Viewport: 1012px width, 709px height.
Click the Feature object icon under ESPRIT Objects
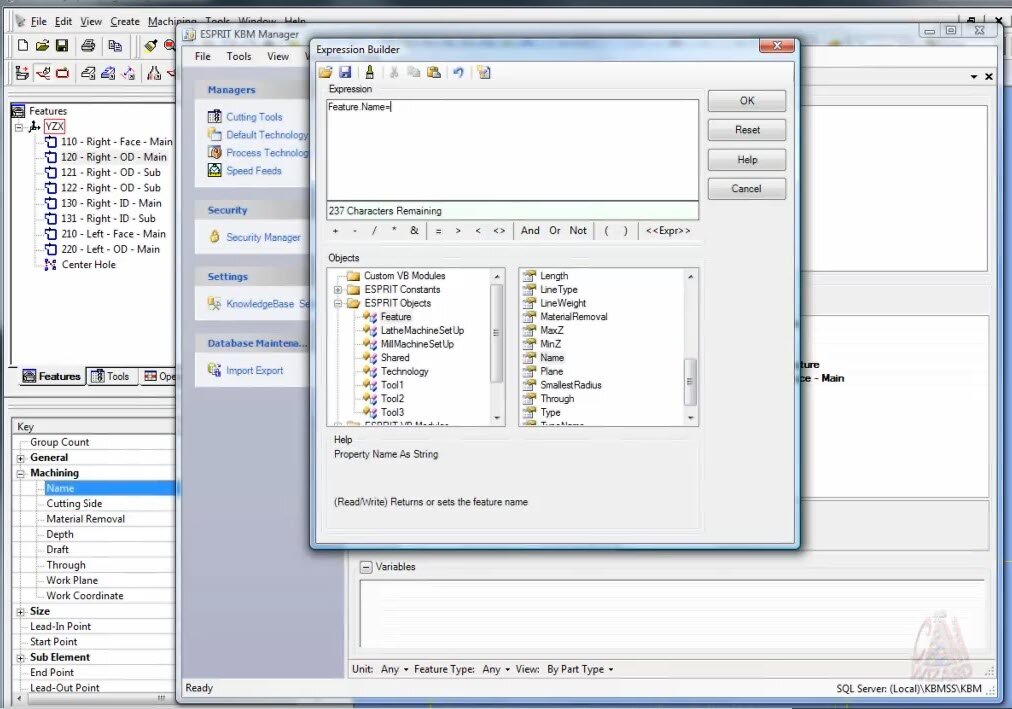370,317
